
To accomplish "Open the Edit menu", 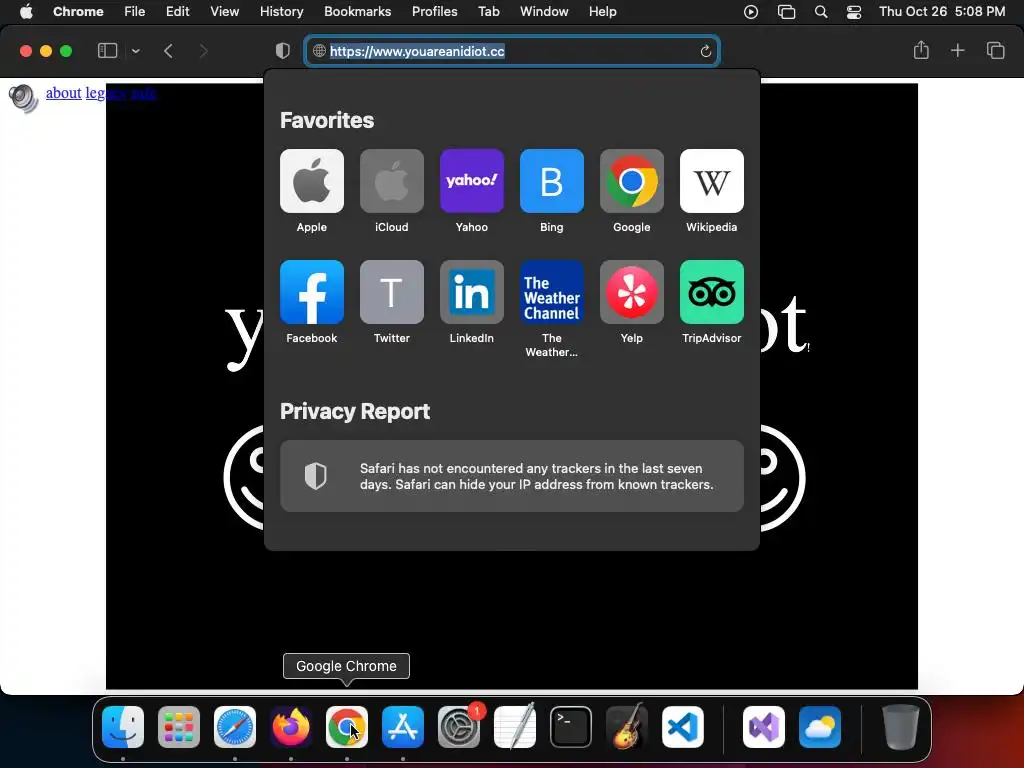I will tap(177, 11).
